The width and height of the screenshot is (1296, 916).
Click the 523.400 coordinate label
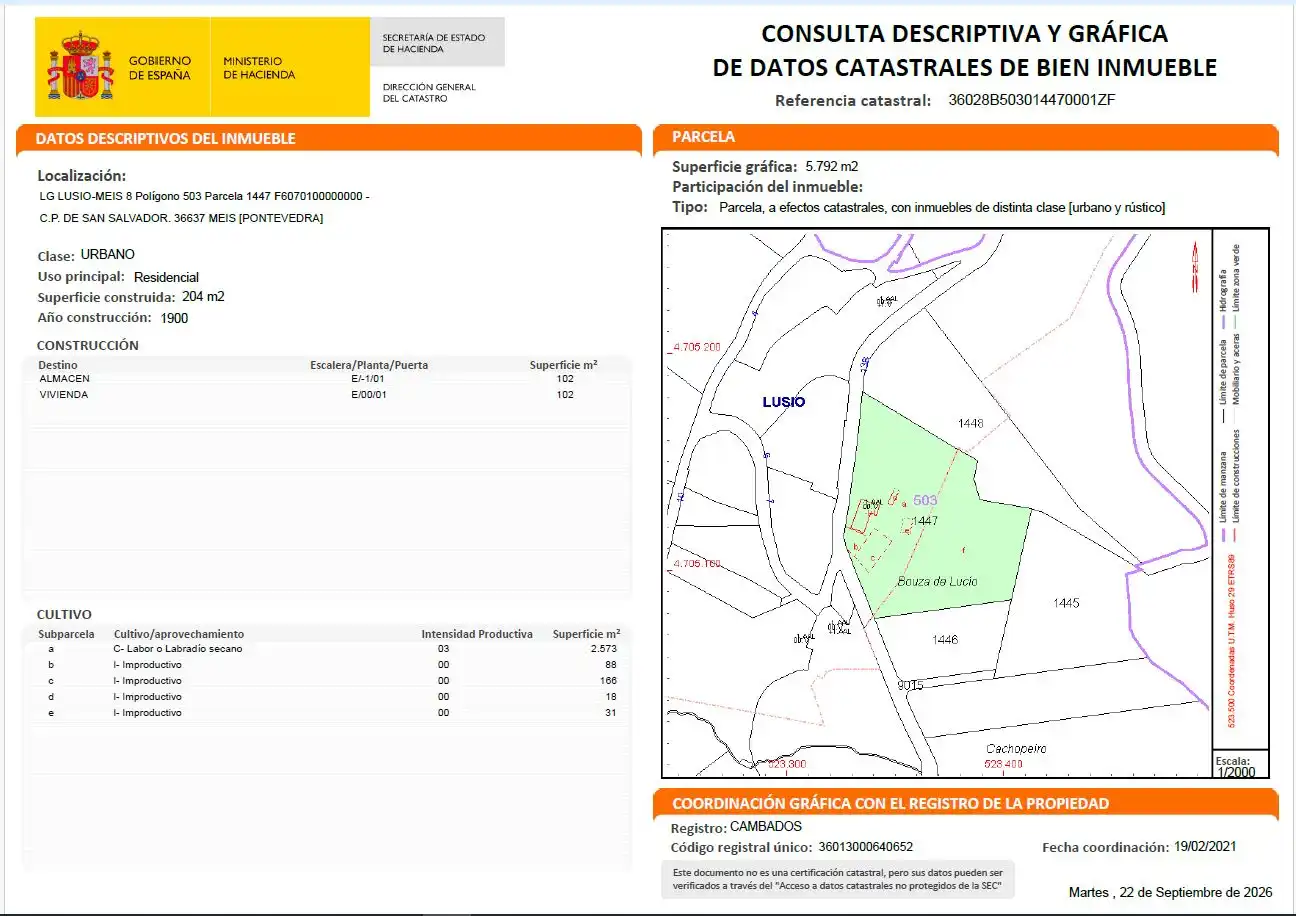coord(1004,764)
